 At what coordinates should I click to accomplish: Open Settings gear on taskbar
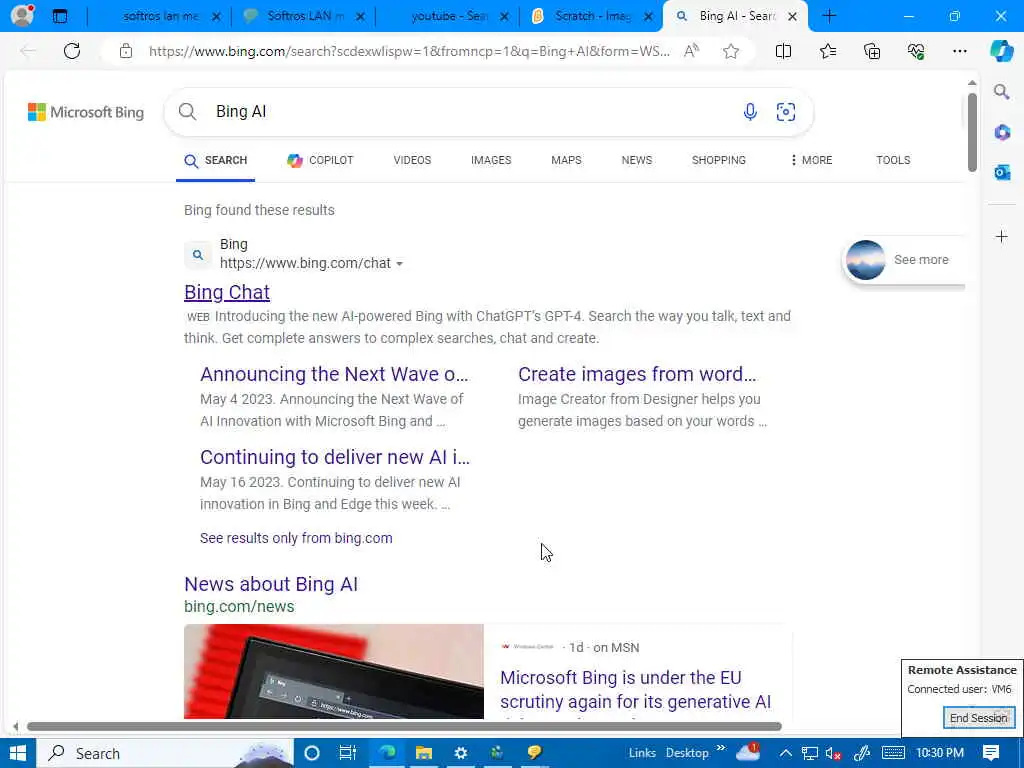(x=461, y=753)
